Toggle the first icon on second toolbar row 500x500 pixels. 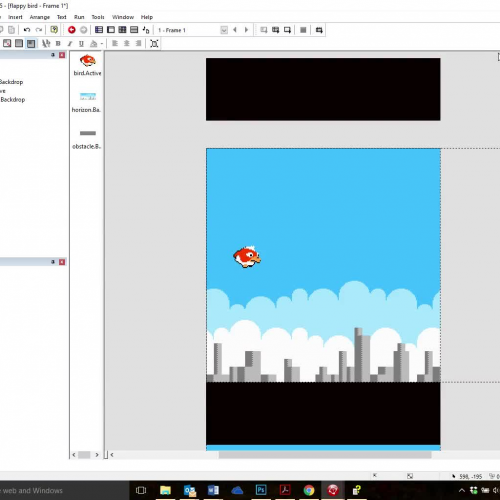pyautogui.click(x=7, y=43)
